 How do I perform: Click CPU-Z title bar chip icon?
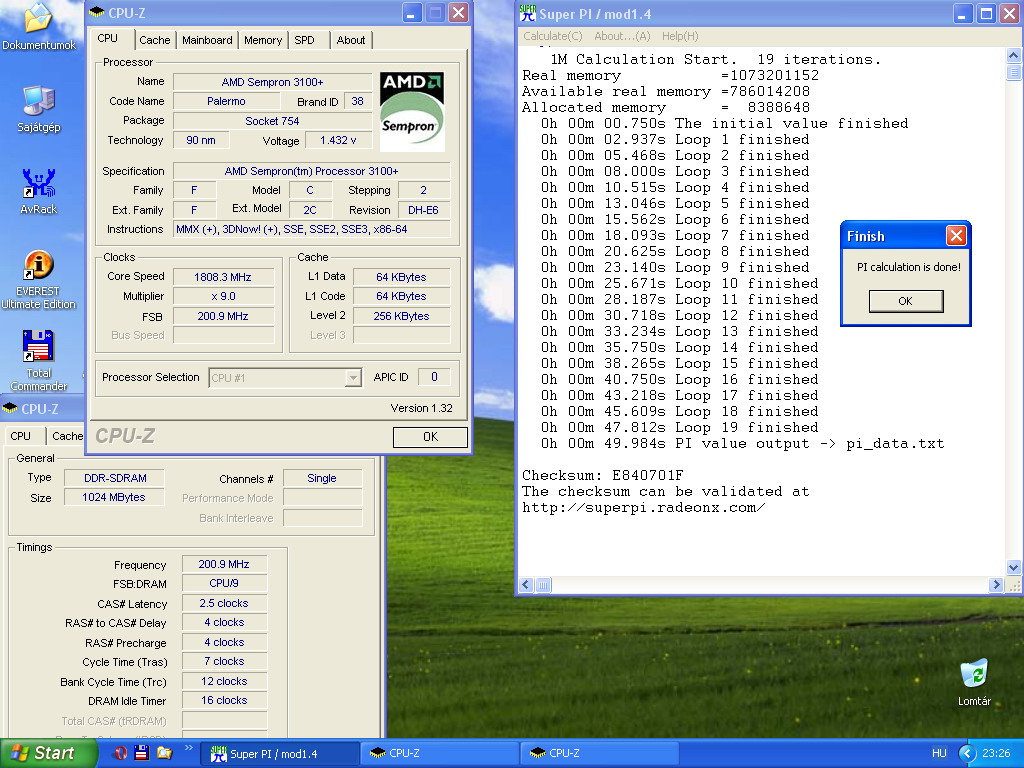pos(96,12)
